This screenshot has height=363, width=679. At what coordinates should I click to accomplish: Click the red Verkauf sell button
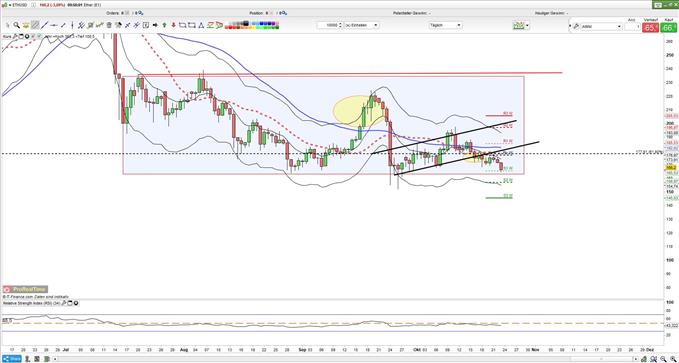tap(650, 27)
